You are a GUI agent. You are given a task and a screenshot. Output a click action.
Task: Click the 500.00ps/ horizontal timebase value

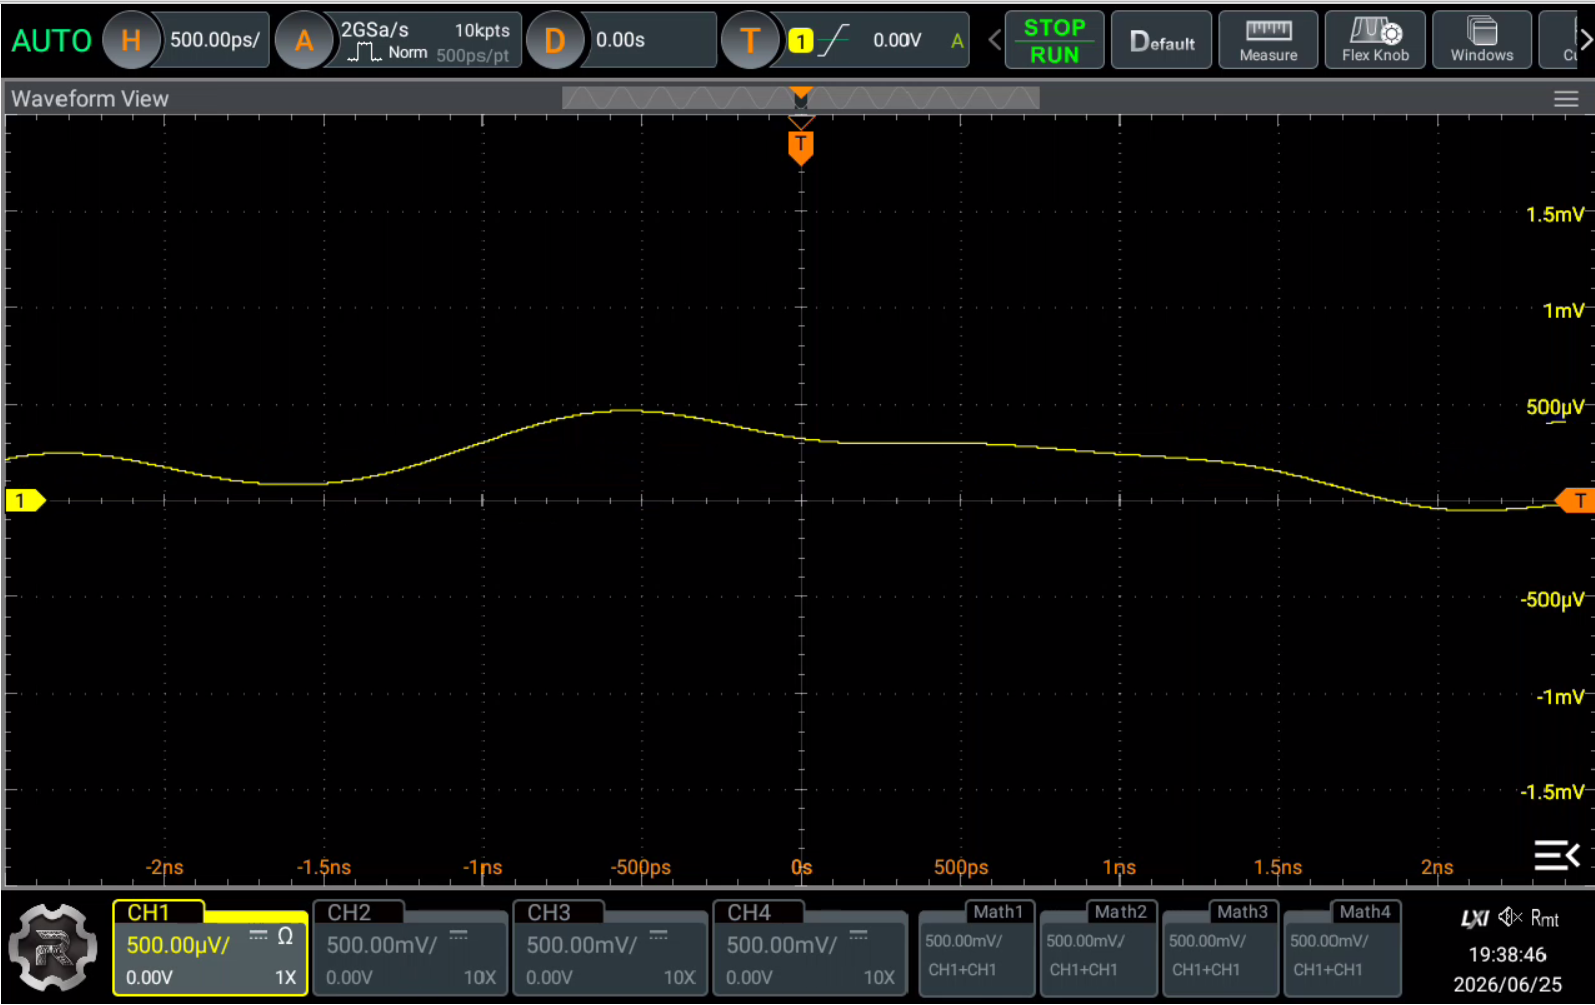point(214,40)
